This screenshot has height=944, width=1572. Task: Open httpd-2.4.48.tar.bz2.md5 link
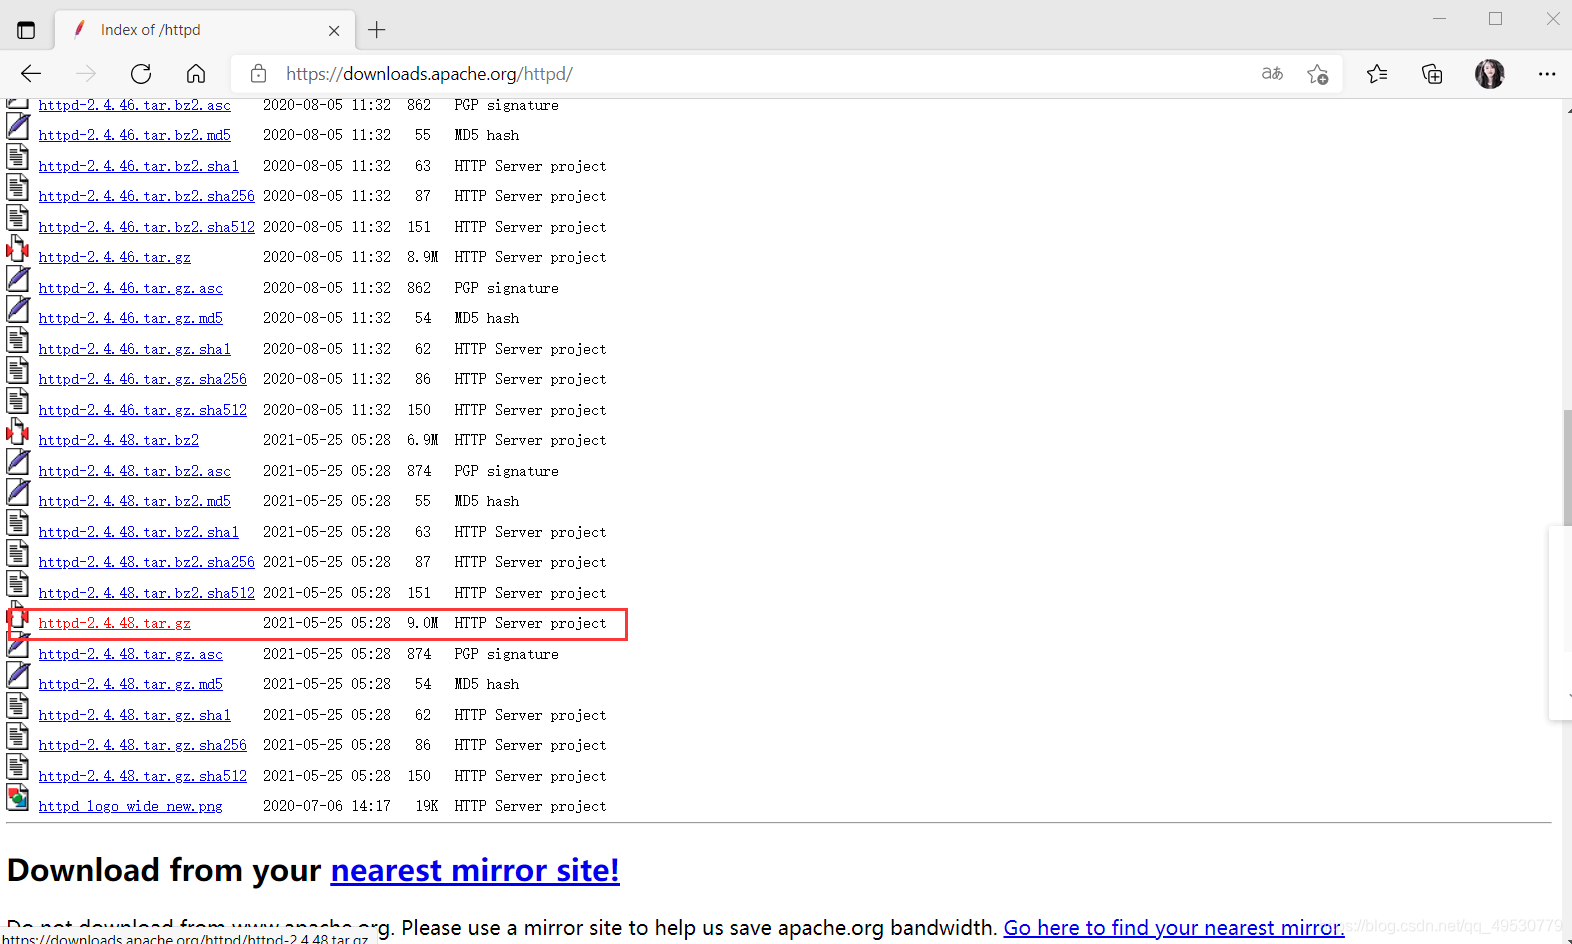coord(135,501)
